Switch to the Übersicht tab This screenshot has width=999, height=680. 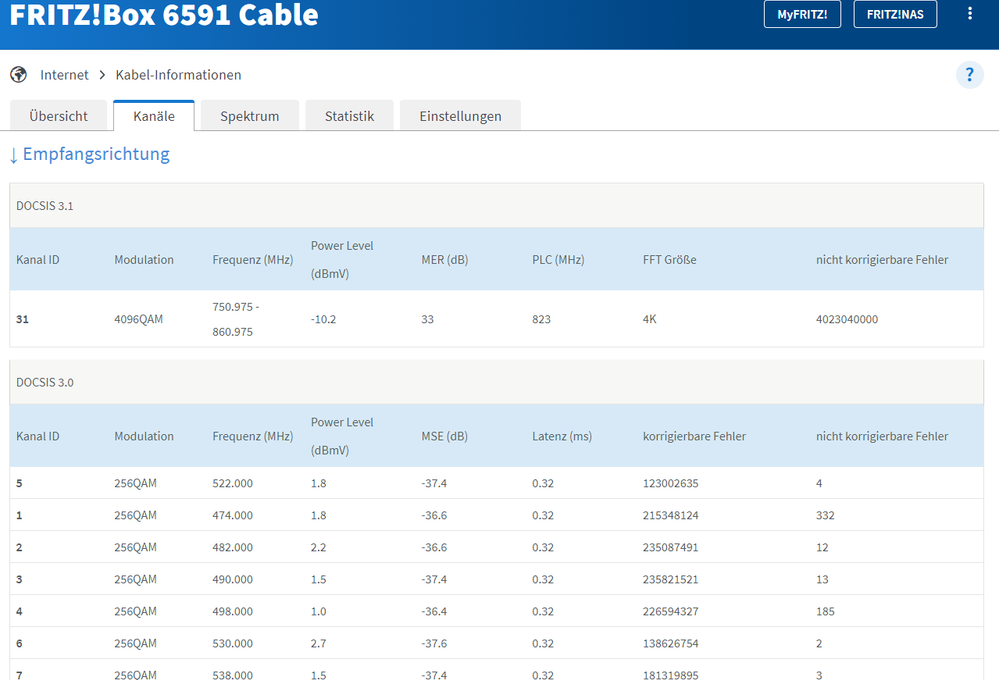click(x=59, y=116)
